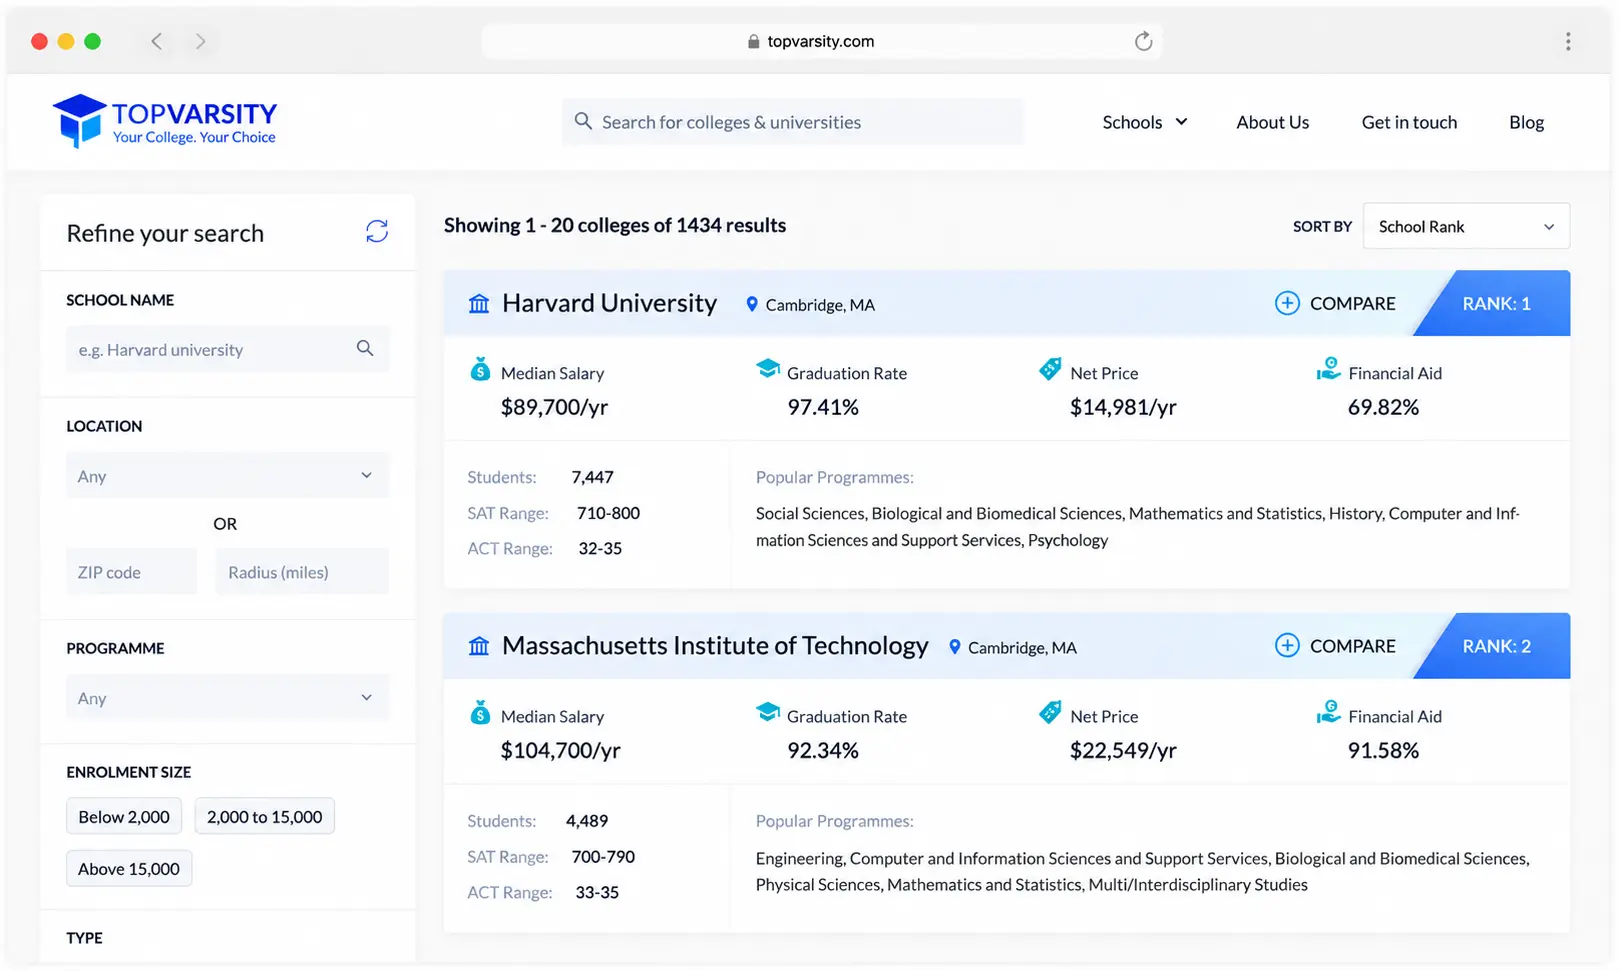This screenshot has width=1620, height=971.
Task: Click MIT's Median Salary money bag icon
Action: (x=480, y=712)
